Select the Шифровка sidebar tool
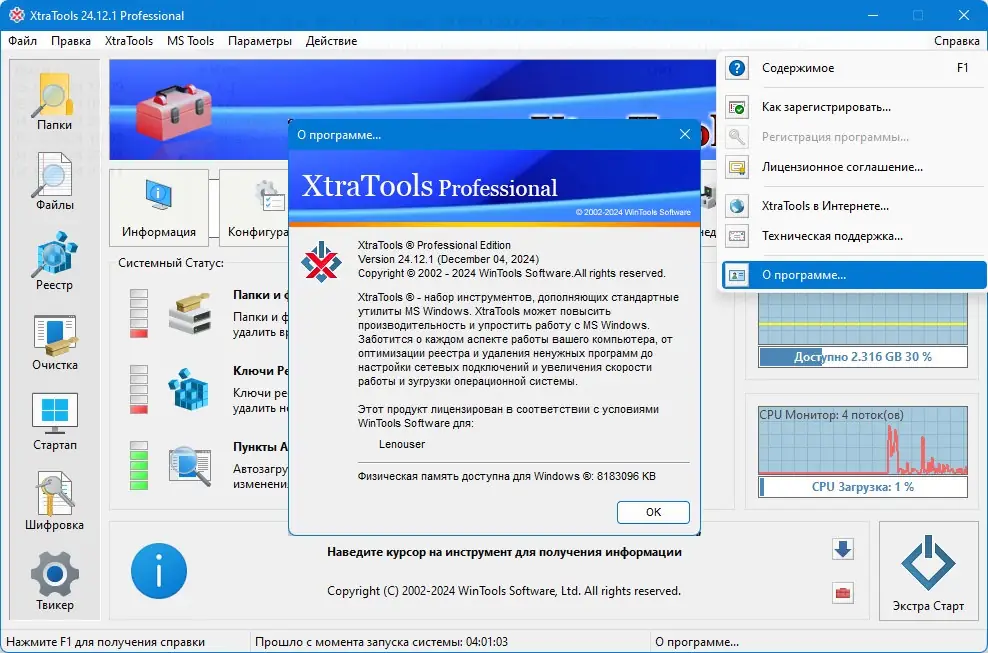Image resolution: width=988 pixels, height=653 pixels. tap(54, 502)
